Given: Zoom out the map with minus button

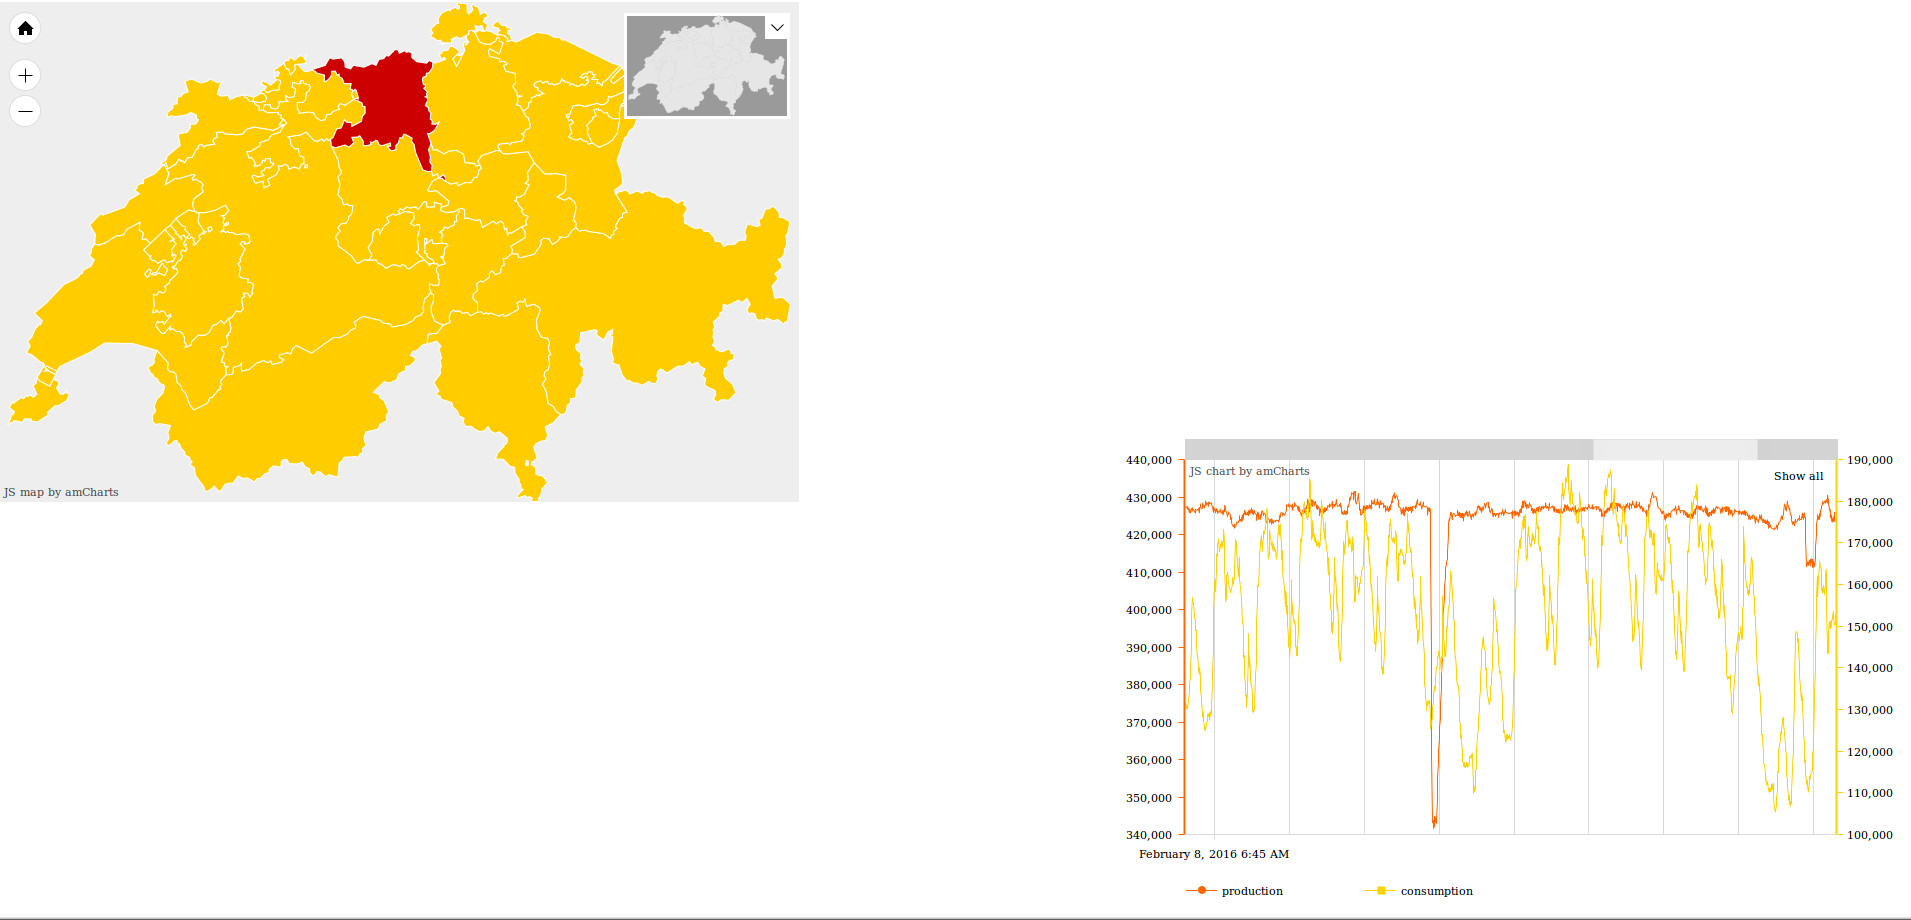Looking at the screenshot, I should 25,111.
